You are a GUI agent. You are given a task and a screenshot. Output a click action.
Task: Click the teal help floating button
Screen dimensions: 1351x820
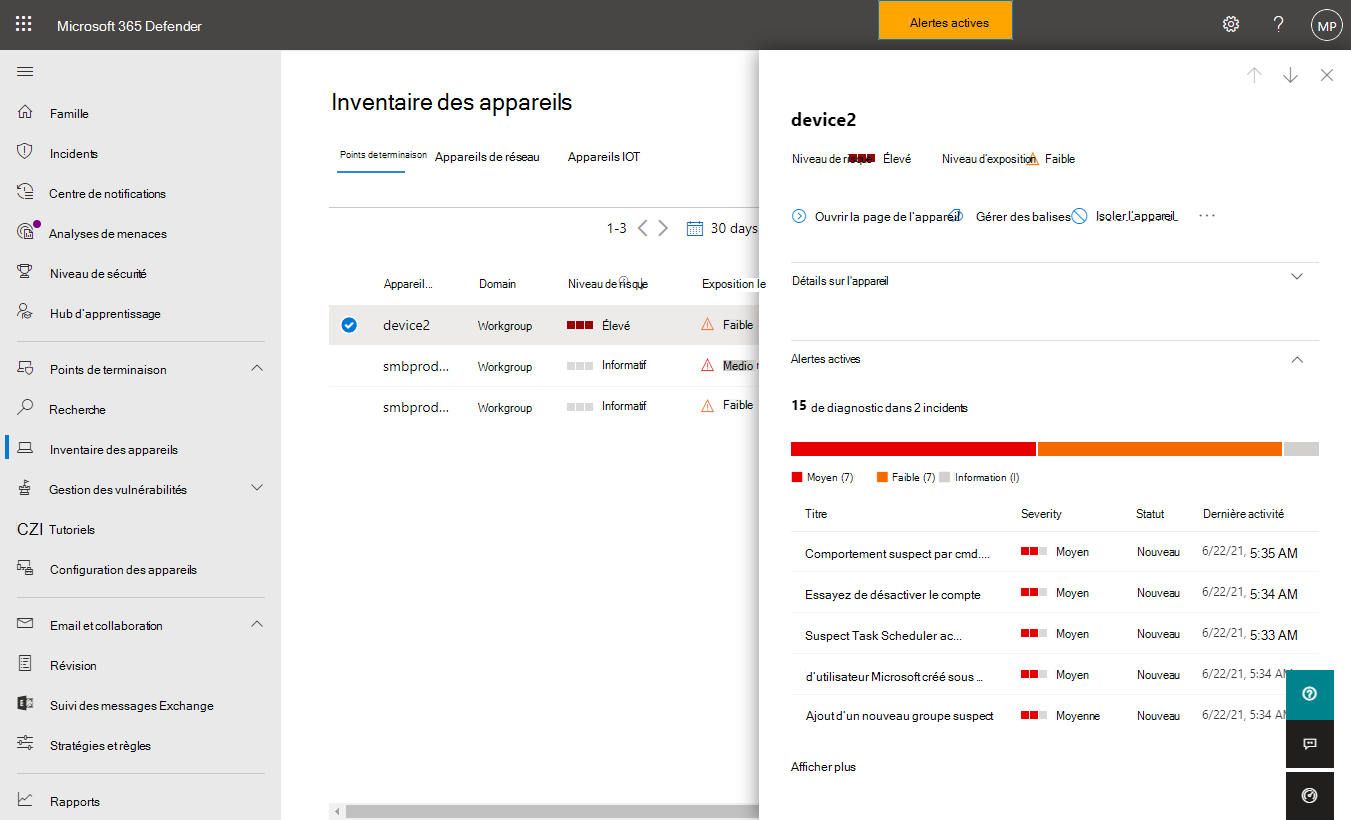pos(1310,694)
